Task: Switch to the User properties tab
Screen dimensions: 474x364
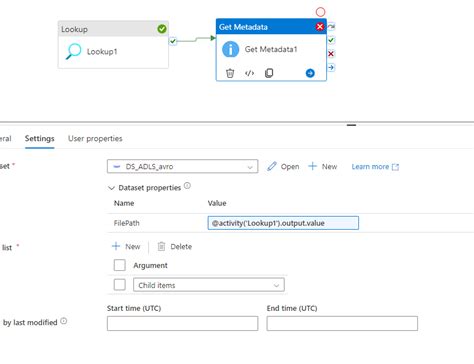Action: pyautogui.click(x=95, y=139)
